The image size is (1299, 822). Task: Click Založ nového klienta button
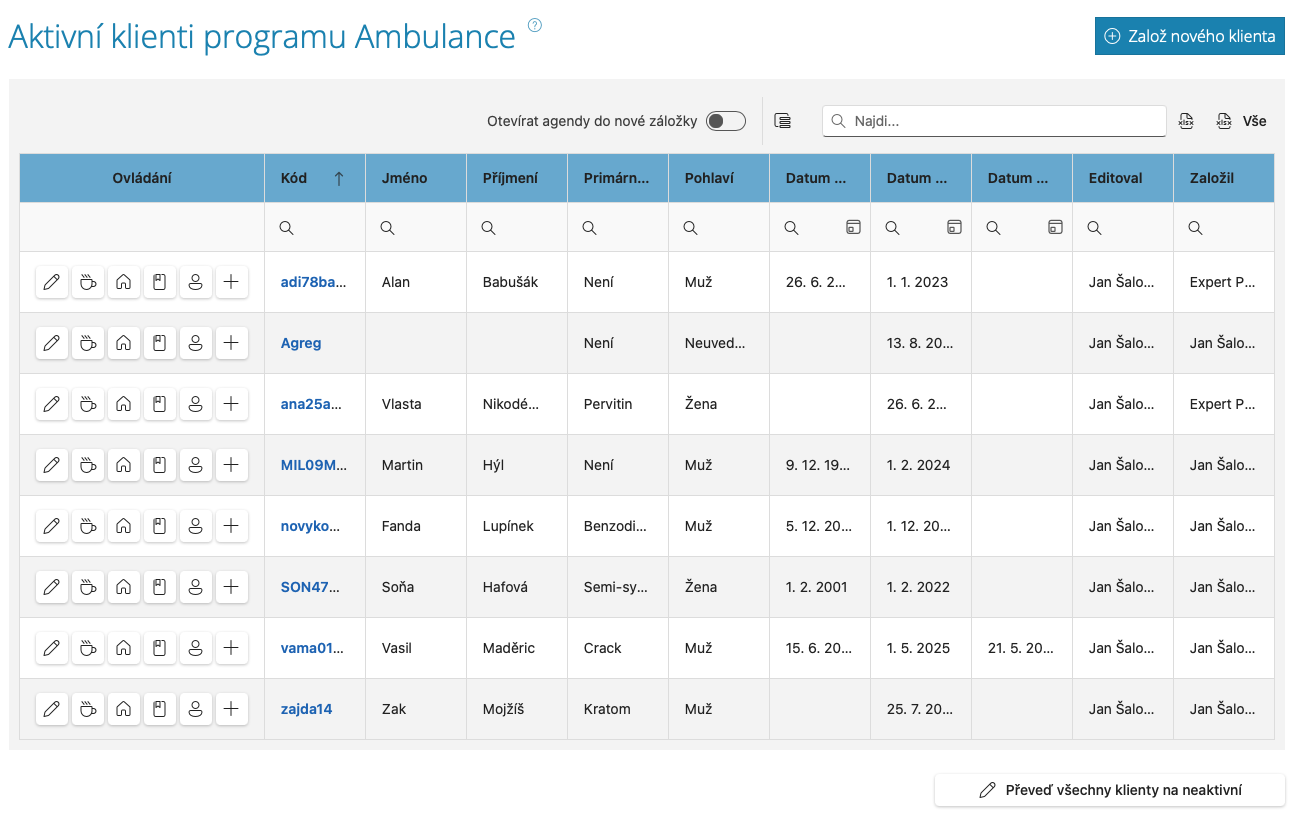[x=1190, y=36]
